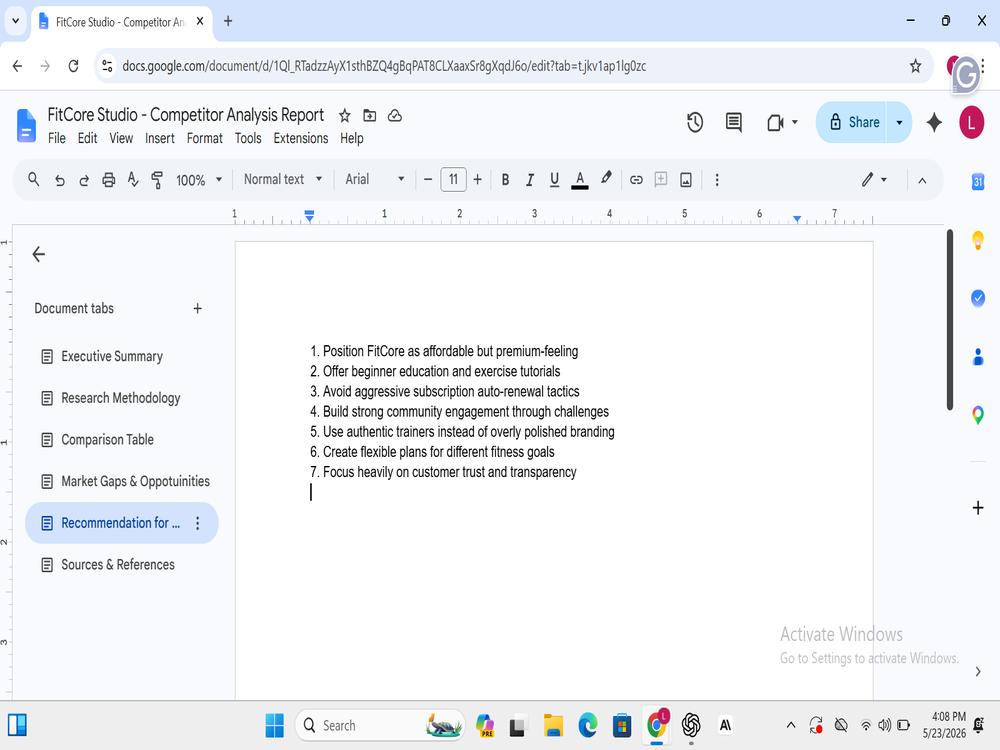This screenshot has height=750, width=1000.
Task: Open the Tools menu
Action: [x=248, y=138]
